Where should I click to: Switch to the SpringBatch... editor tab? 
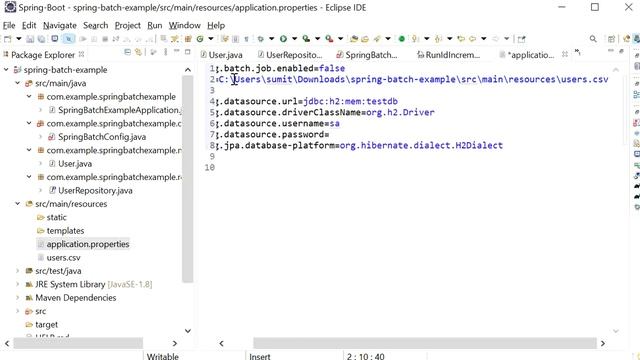367,55
